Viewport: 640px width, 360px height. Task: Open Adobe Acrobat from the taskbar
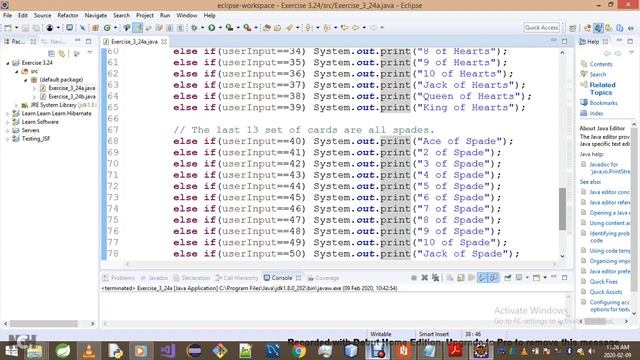point(455,351)
